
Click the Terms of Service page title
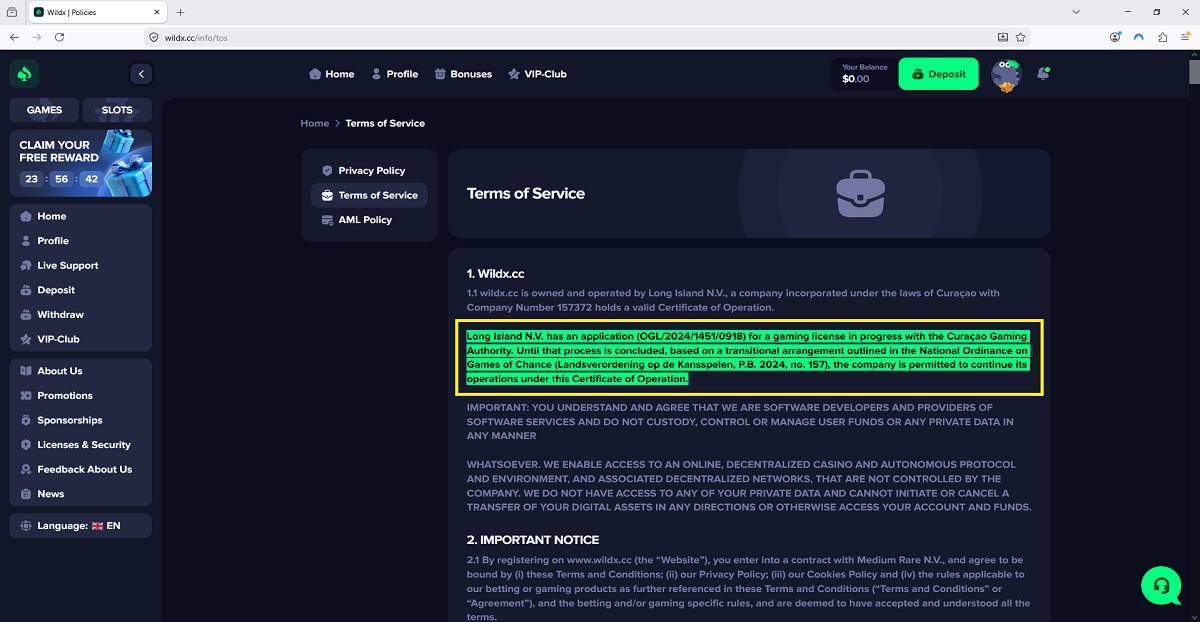526,193
